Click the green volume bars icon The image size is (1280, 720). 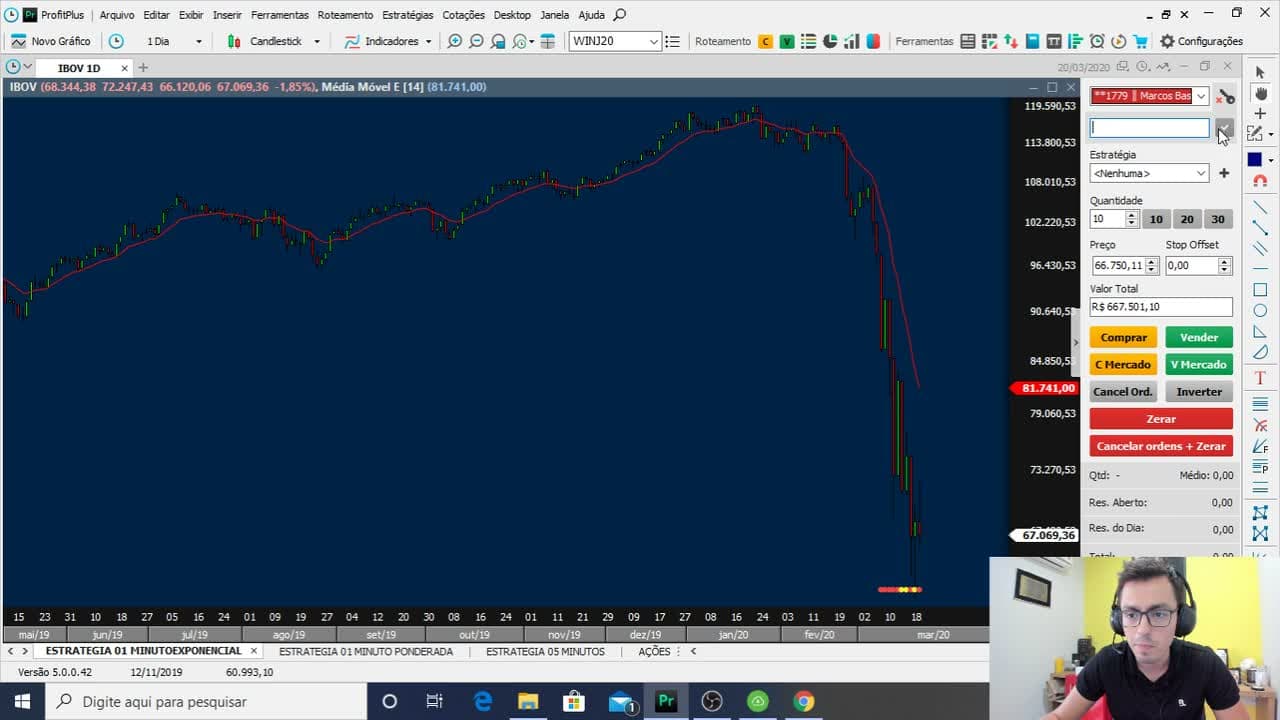[x=1075, y=41]
